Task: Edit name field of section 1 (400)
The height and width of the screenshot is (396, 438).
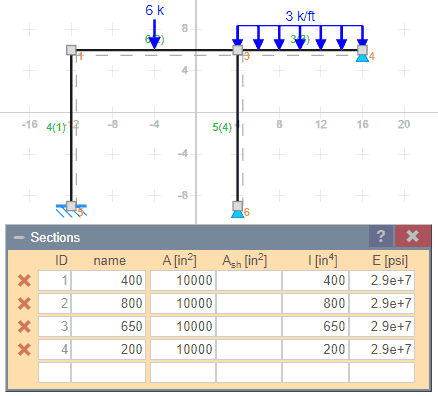Action: [x=108, y=280]
